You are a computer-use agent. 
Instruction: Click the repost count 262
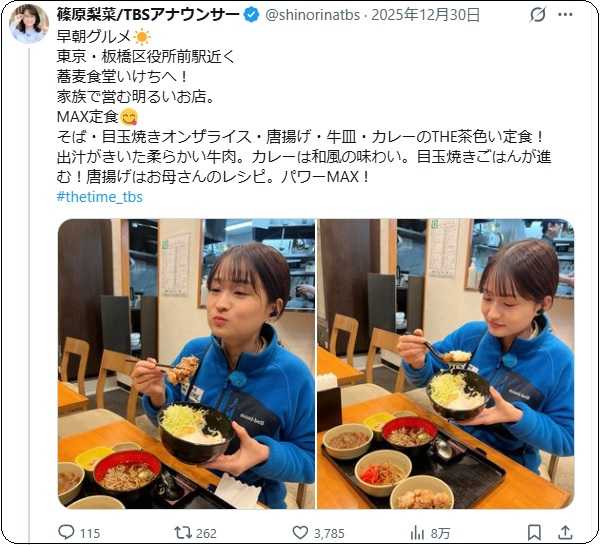(x=206, y=533)
